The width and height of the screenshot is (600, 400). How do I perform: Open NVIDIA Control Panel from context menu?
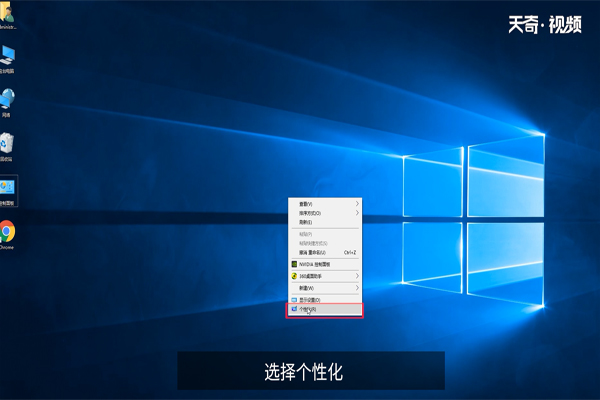(324, 264)
